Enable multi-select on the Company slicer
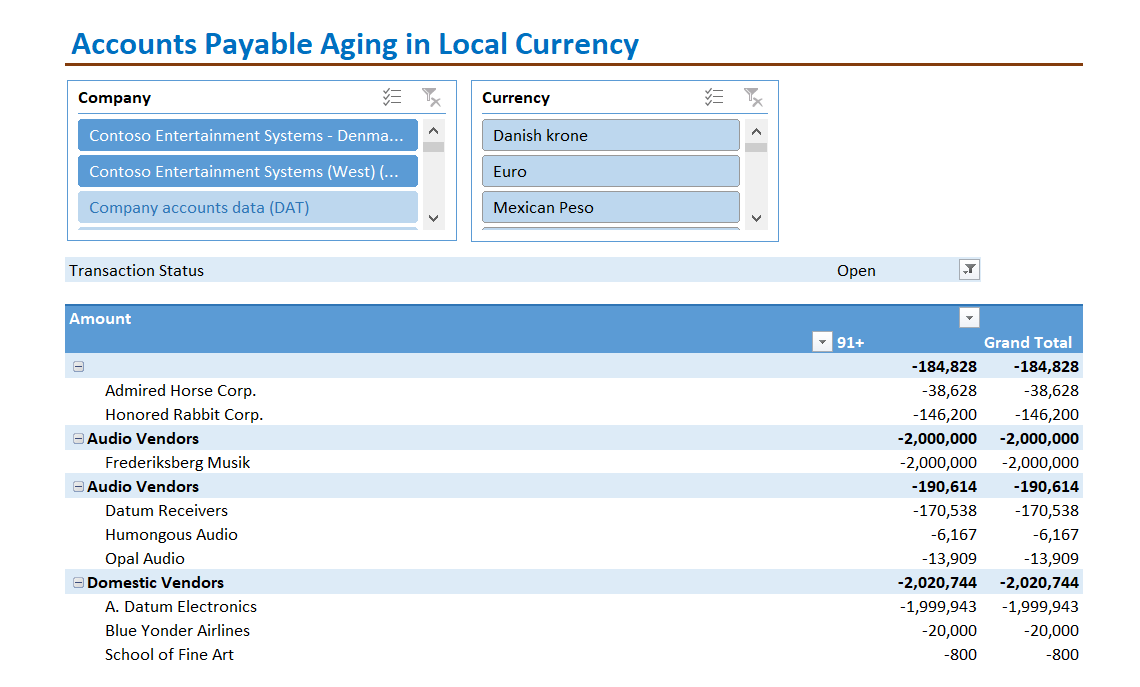 click(x=392, y=96)
